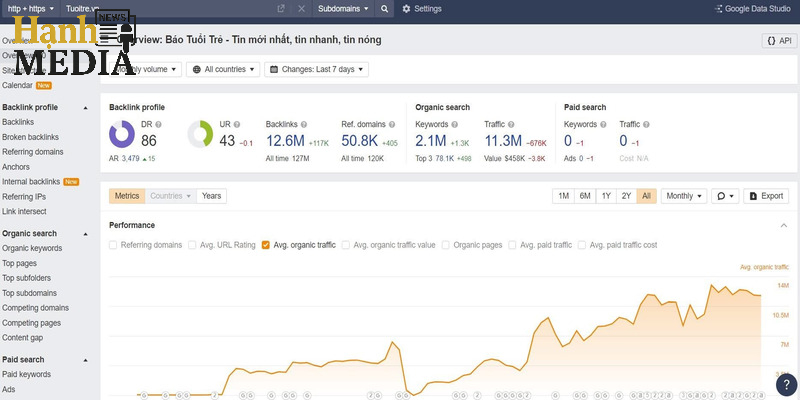
Task: Click Organic search Keywords info icon
Action: pos(454,124)
